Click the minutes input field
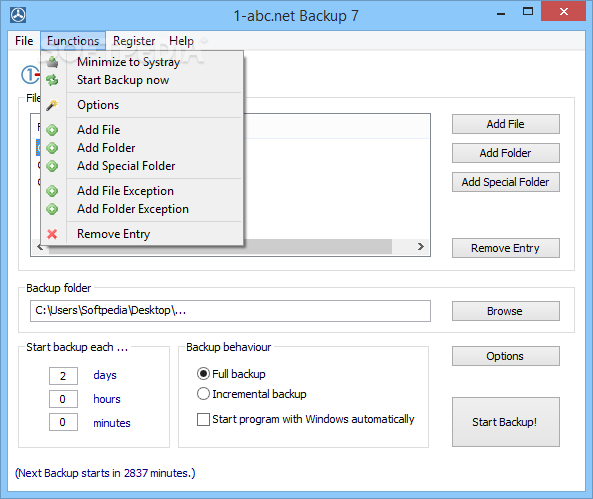 click(x=63, y=422)
